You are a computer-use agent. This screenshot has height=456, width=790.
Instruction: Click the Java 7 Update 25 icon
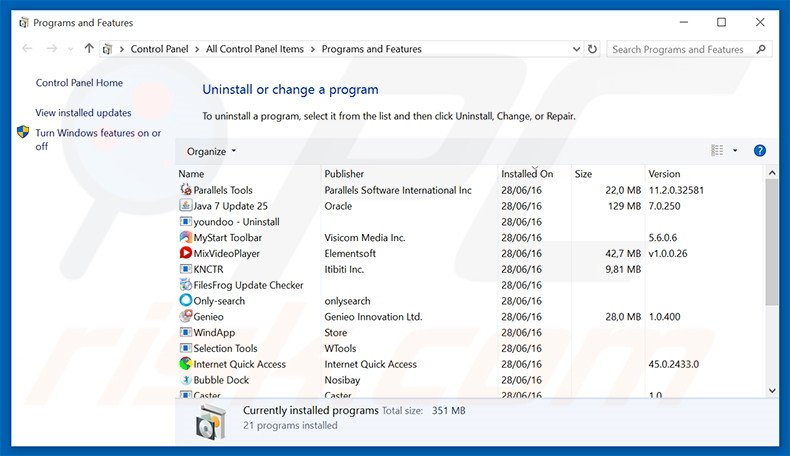[186, 206]
